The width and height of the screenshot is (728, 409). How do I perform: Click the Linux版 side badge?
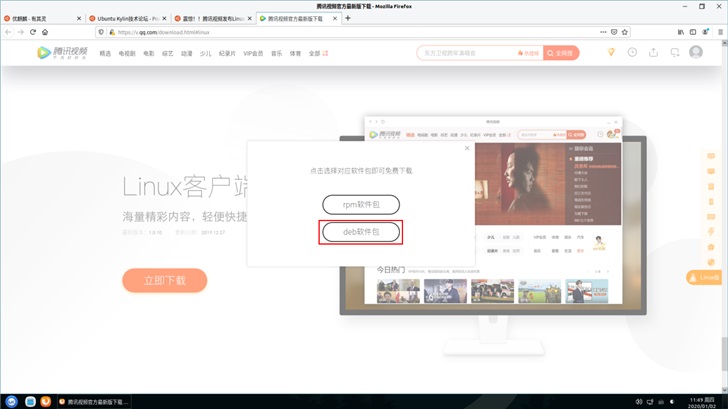pos(704,278)
